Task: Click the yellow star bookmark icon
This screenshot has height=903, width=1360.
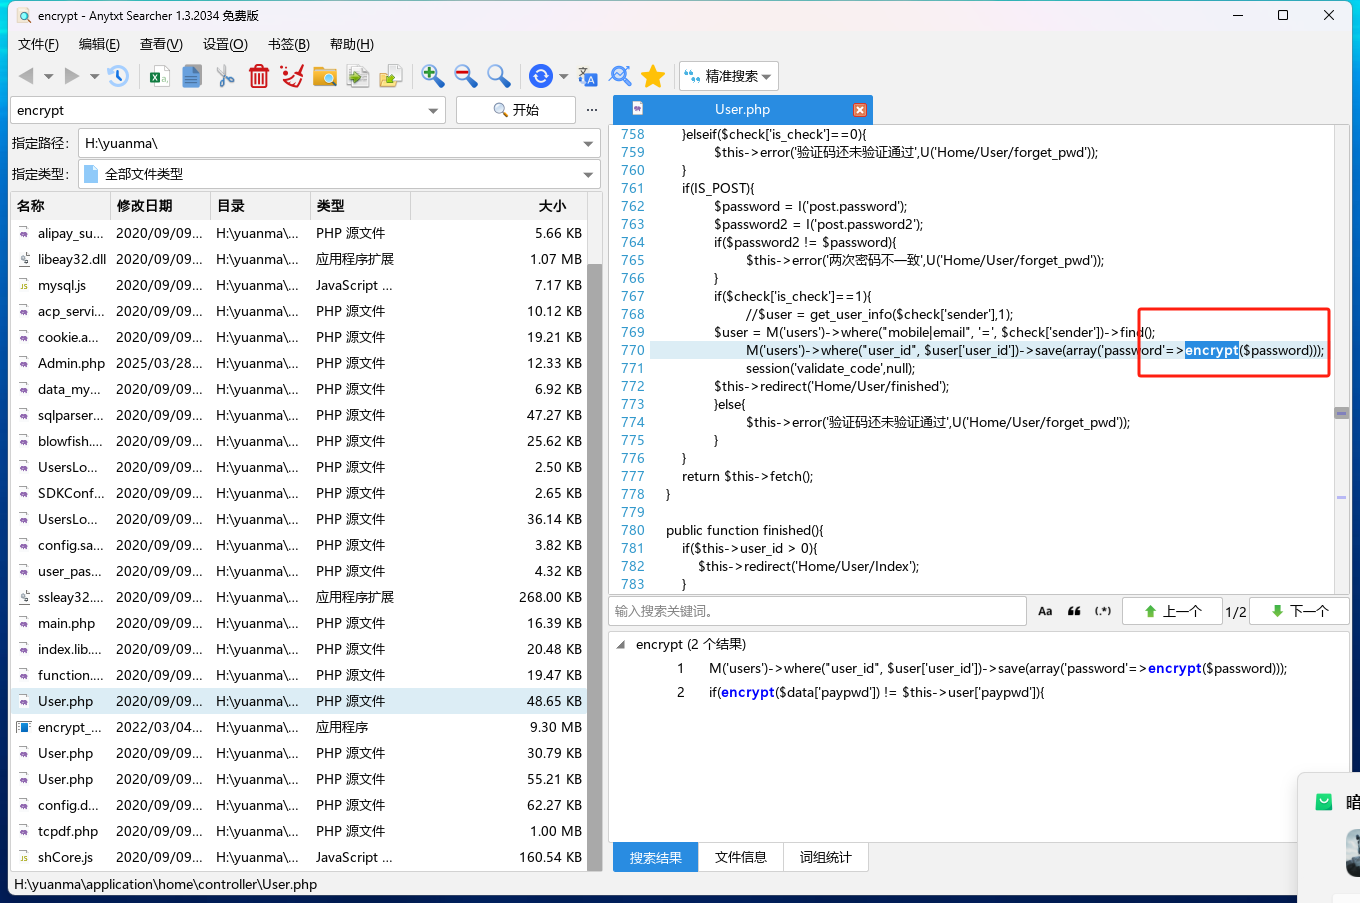Action: [653, 76]
